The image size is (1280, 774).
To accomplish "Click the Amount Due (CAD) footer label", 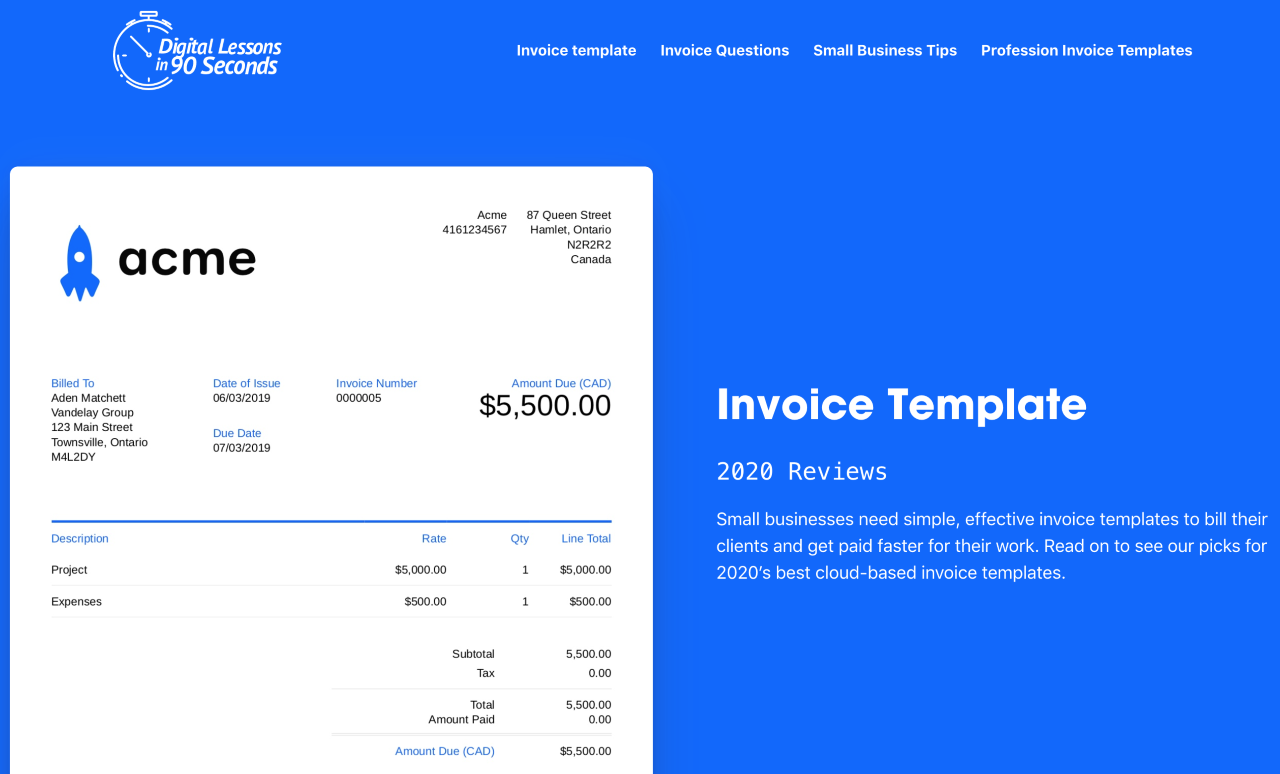I will coord(445,751).
